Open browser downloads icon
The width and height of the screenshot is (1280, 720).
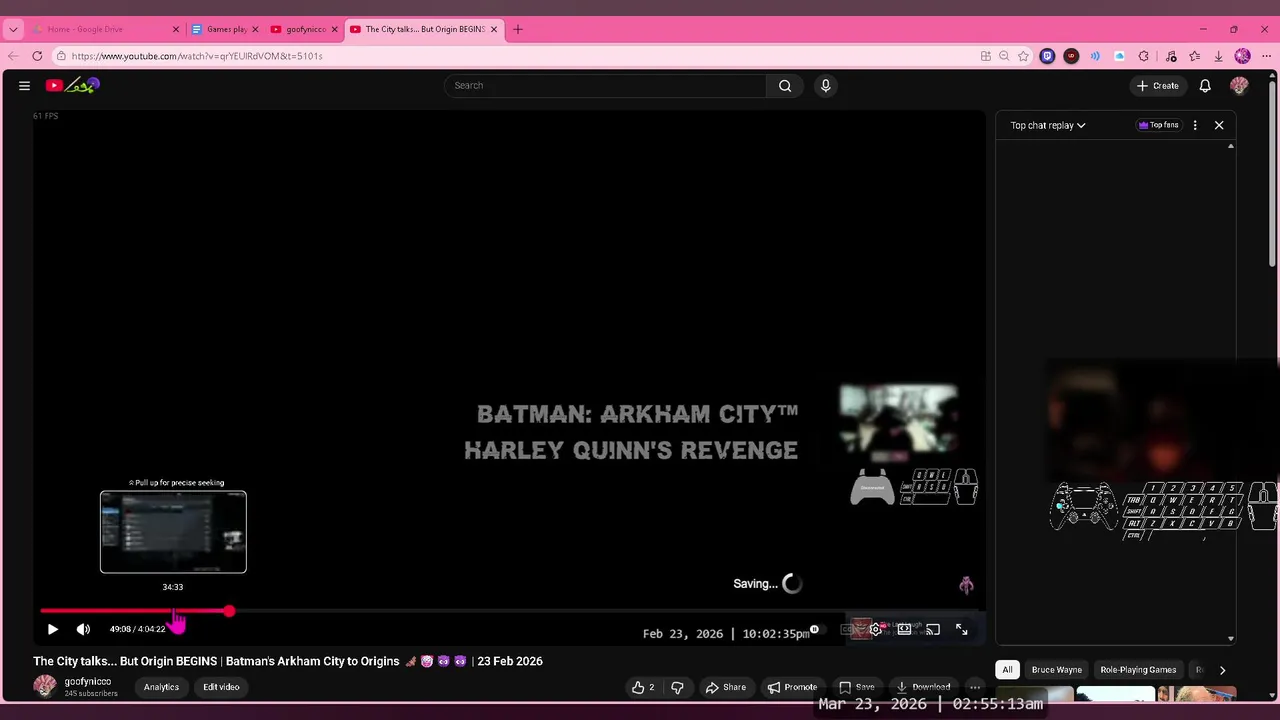tap(1218, 56)
